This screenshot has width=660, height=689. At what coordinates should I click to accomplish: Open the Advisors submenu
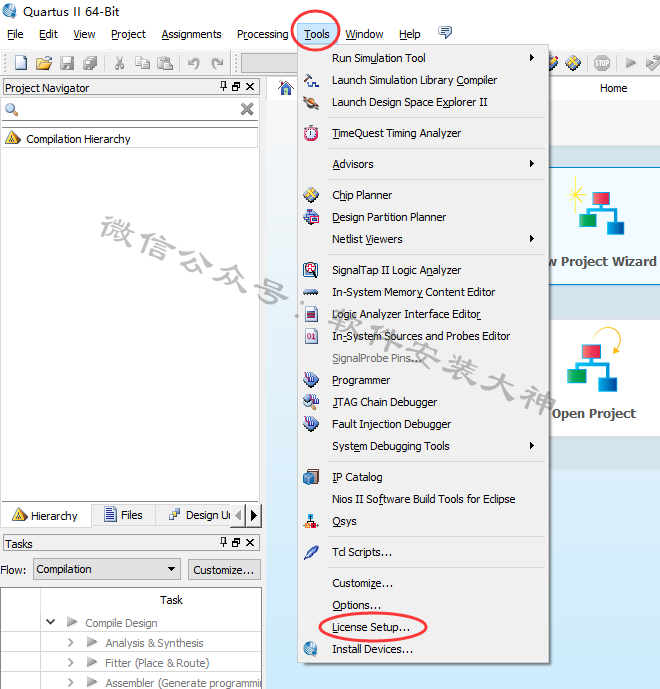423,164
